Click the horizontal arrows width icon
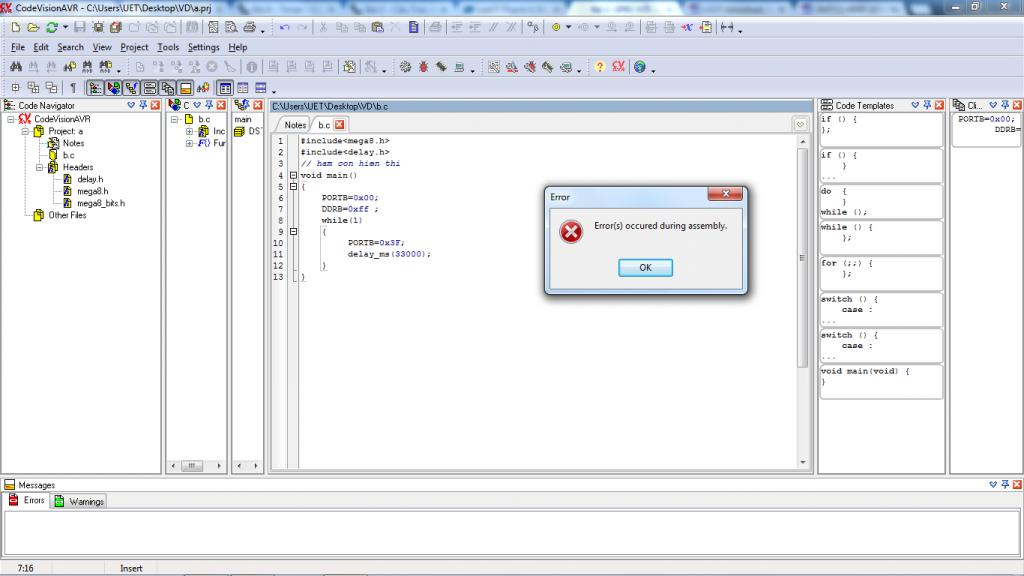Viewport: 1024px width, 576px height. tap(727, 27)
